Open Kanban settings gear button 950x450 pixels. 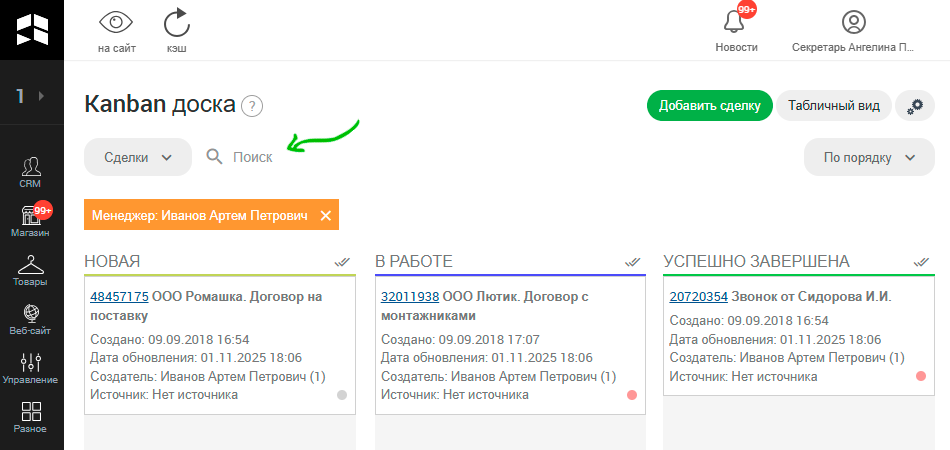click(914, 106)
